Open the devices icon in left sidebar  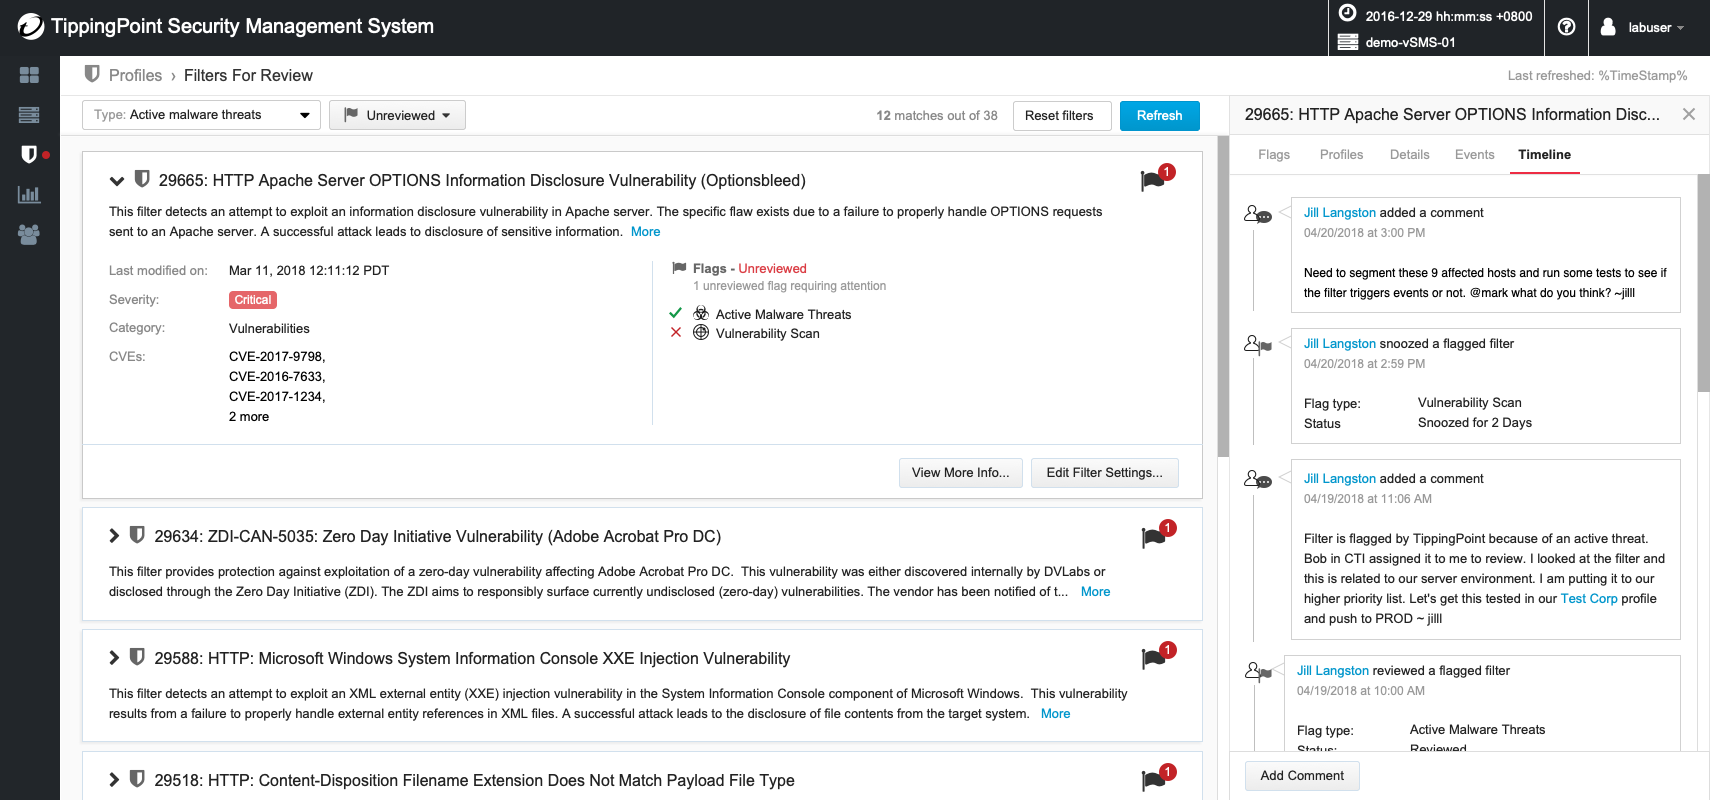point(29,115)
